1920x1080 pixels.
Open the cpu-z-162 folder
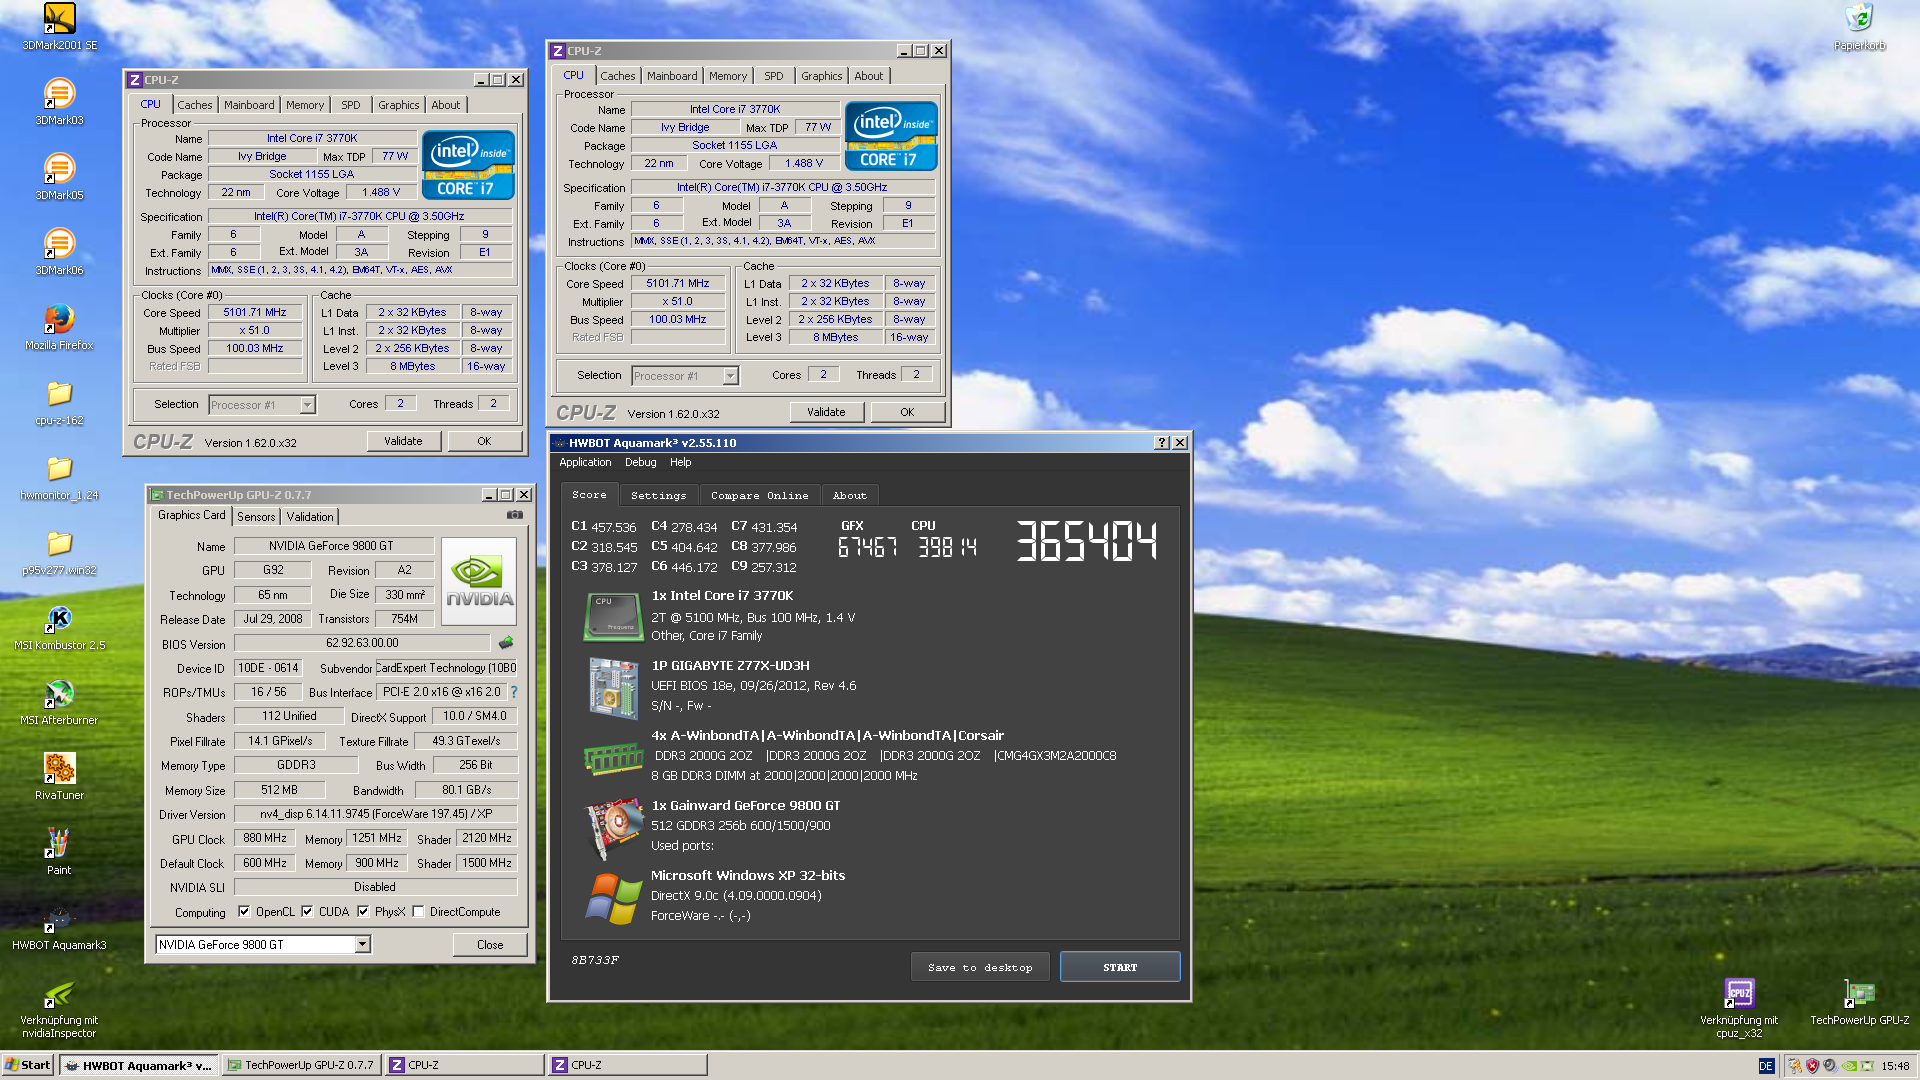click(x=59, y=402)
